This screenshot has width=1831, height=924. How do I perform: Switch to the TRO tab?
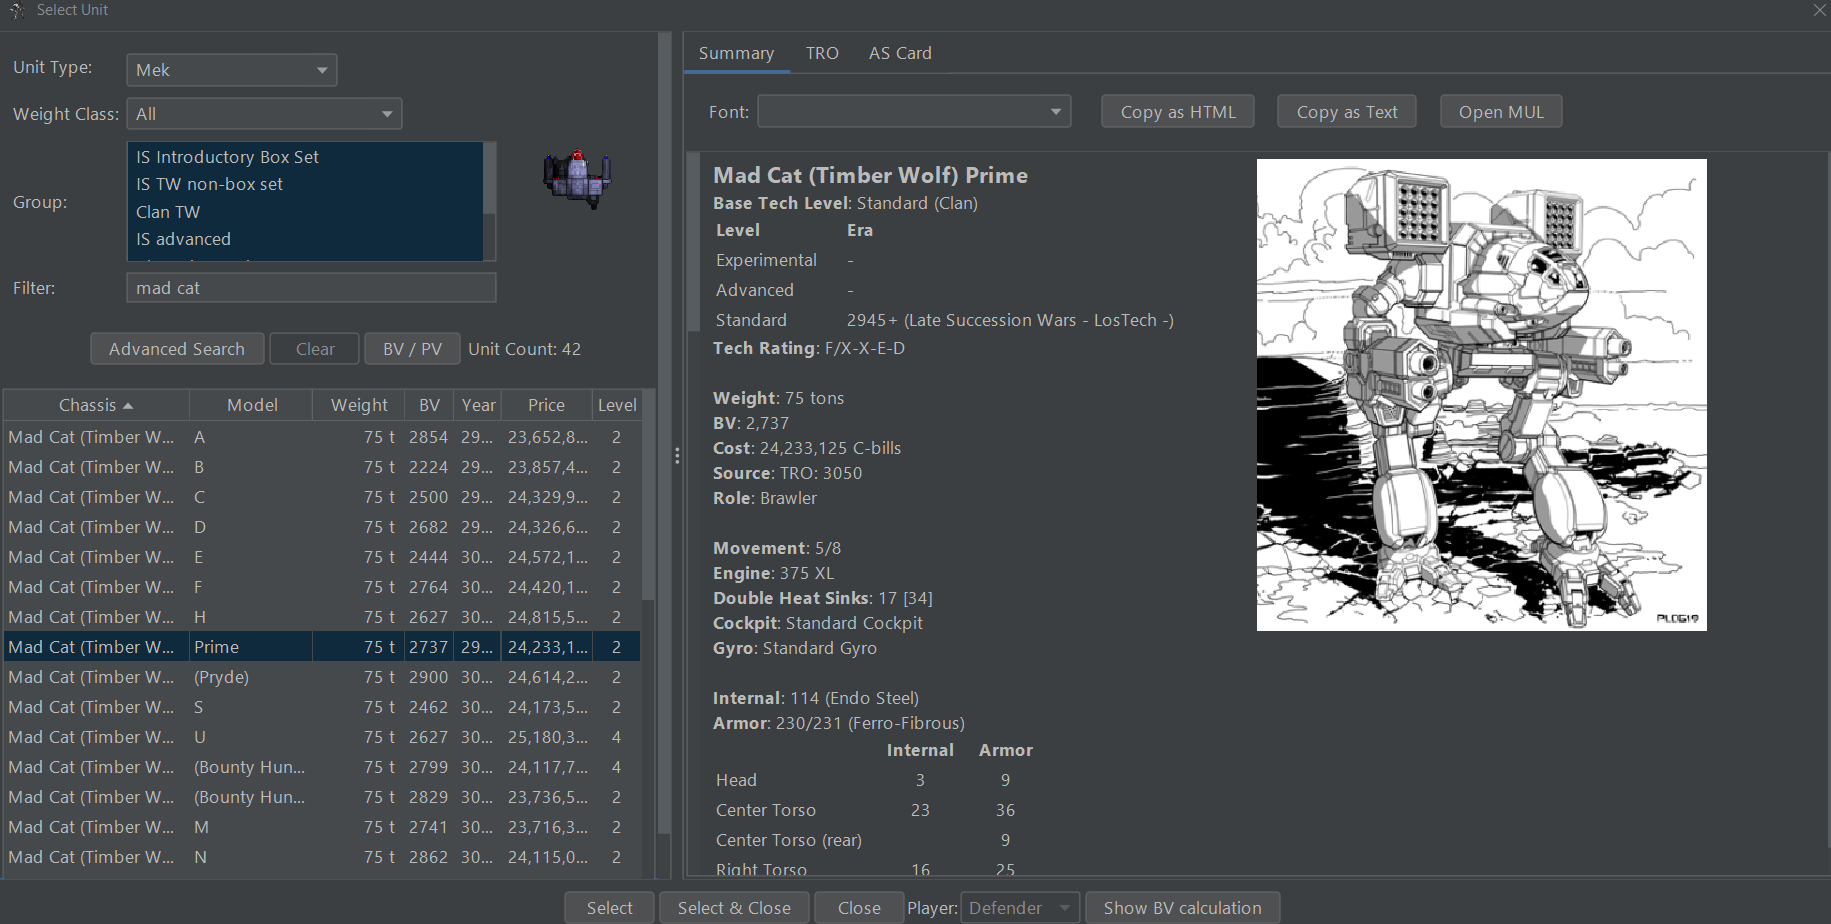[x=821, y=53]
